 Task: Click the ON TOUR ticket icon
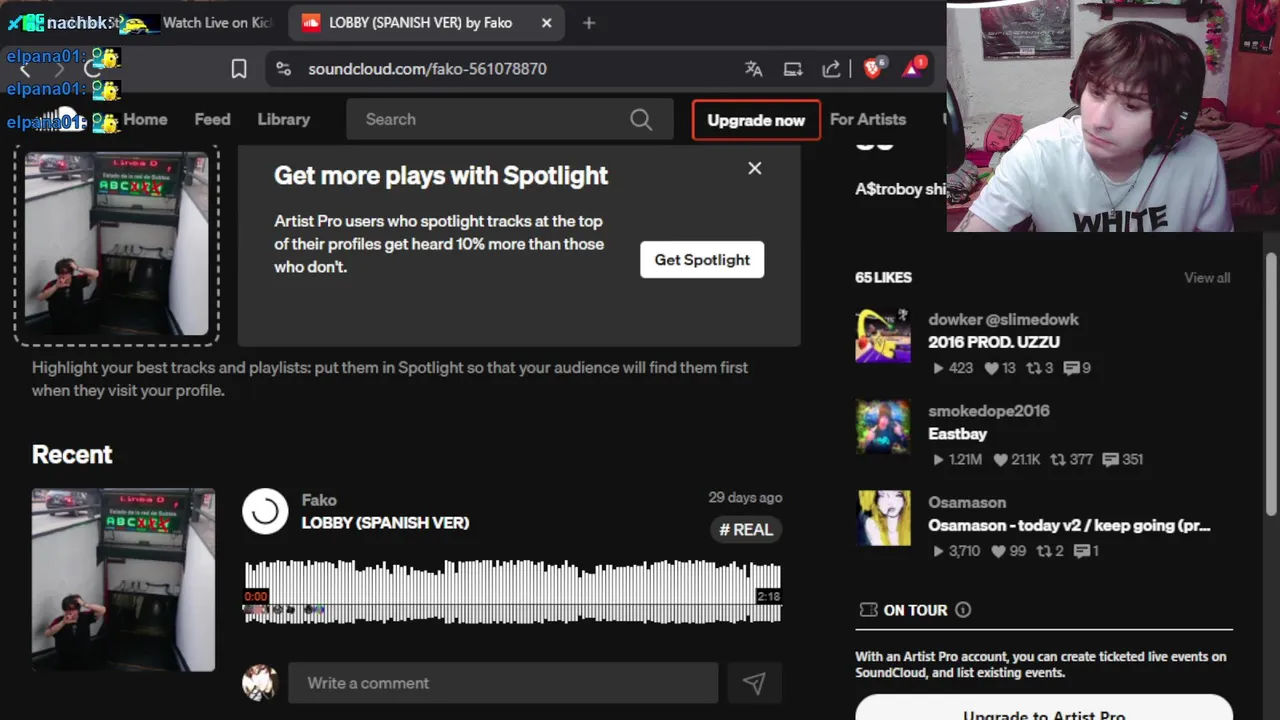(867, 610)
